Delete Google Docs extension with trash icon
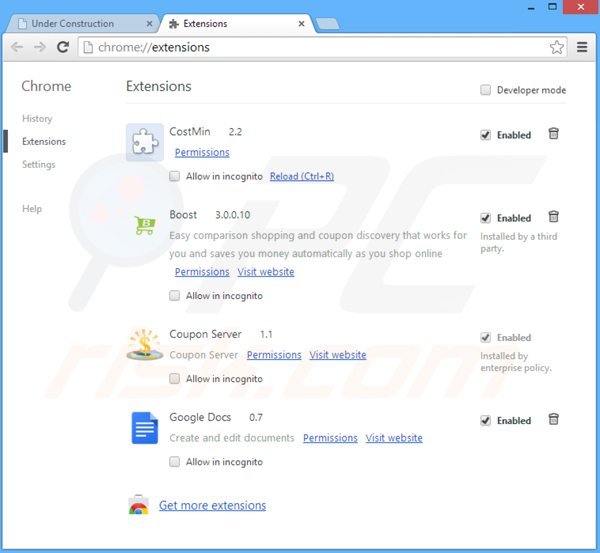This screenshot has height=553, width=600. click(x=553, y=420)
